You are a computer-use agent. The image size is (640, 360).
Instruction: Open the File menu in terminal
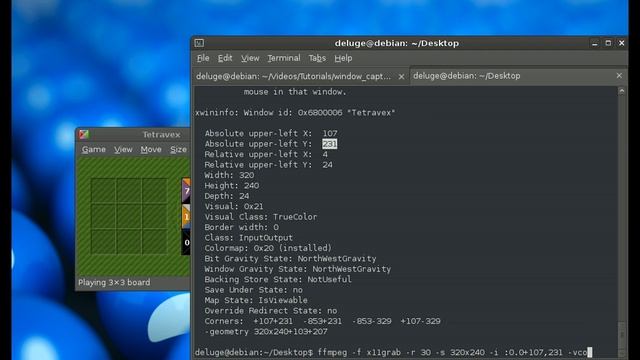coord(203,58)
